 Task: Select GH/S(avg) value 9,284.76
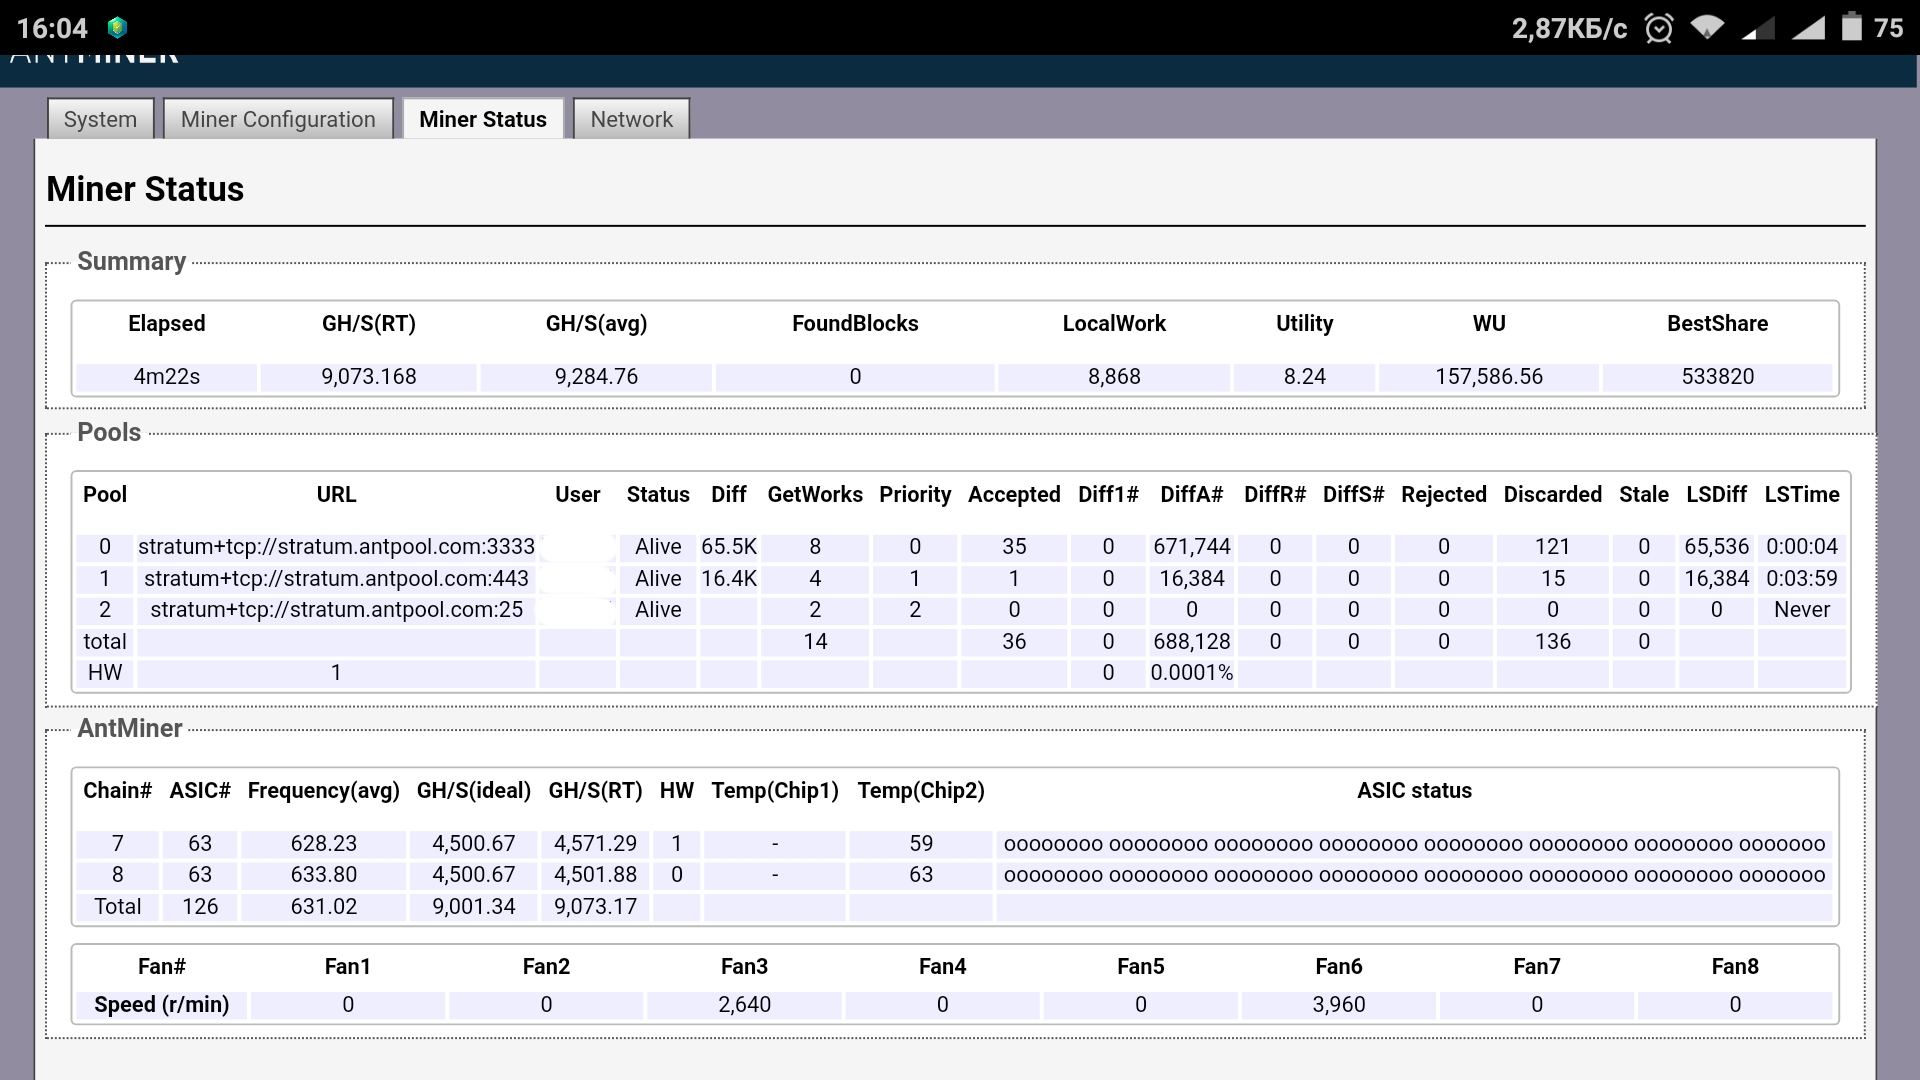coord(596,377)
